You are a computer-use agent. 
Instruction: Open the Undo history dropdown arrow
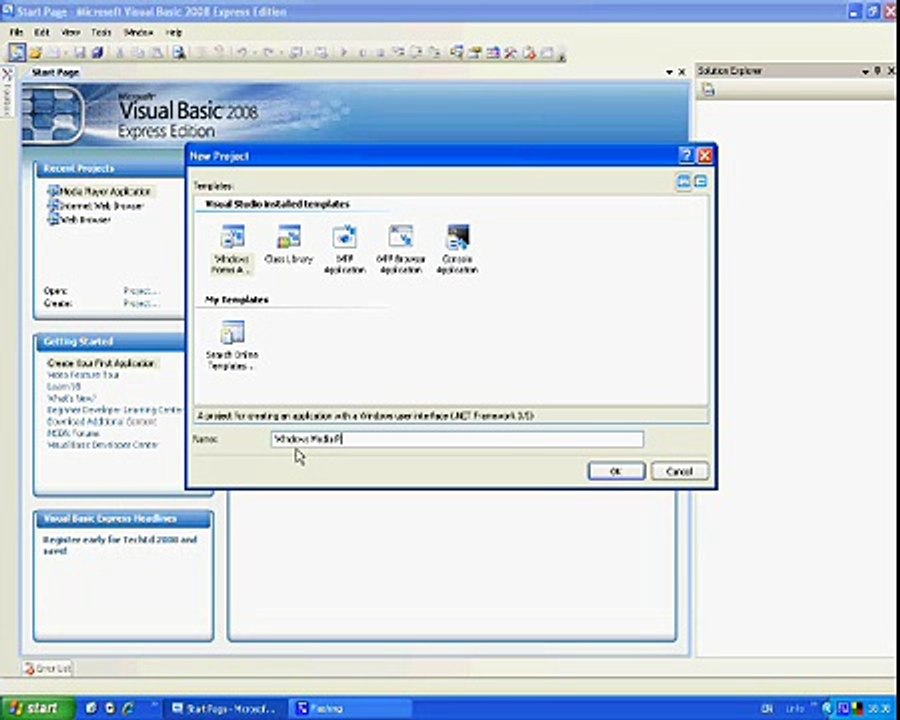(x=254, y=53)
